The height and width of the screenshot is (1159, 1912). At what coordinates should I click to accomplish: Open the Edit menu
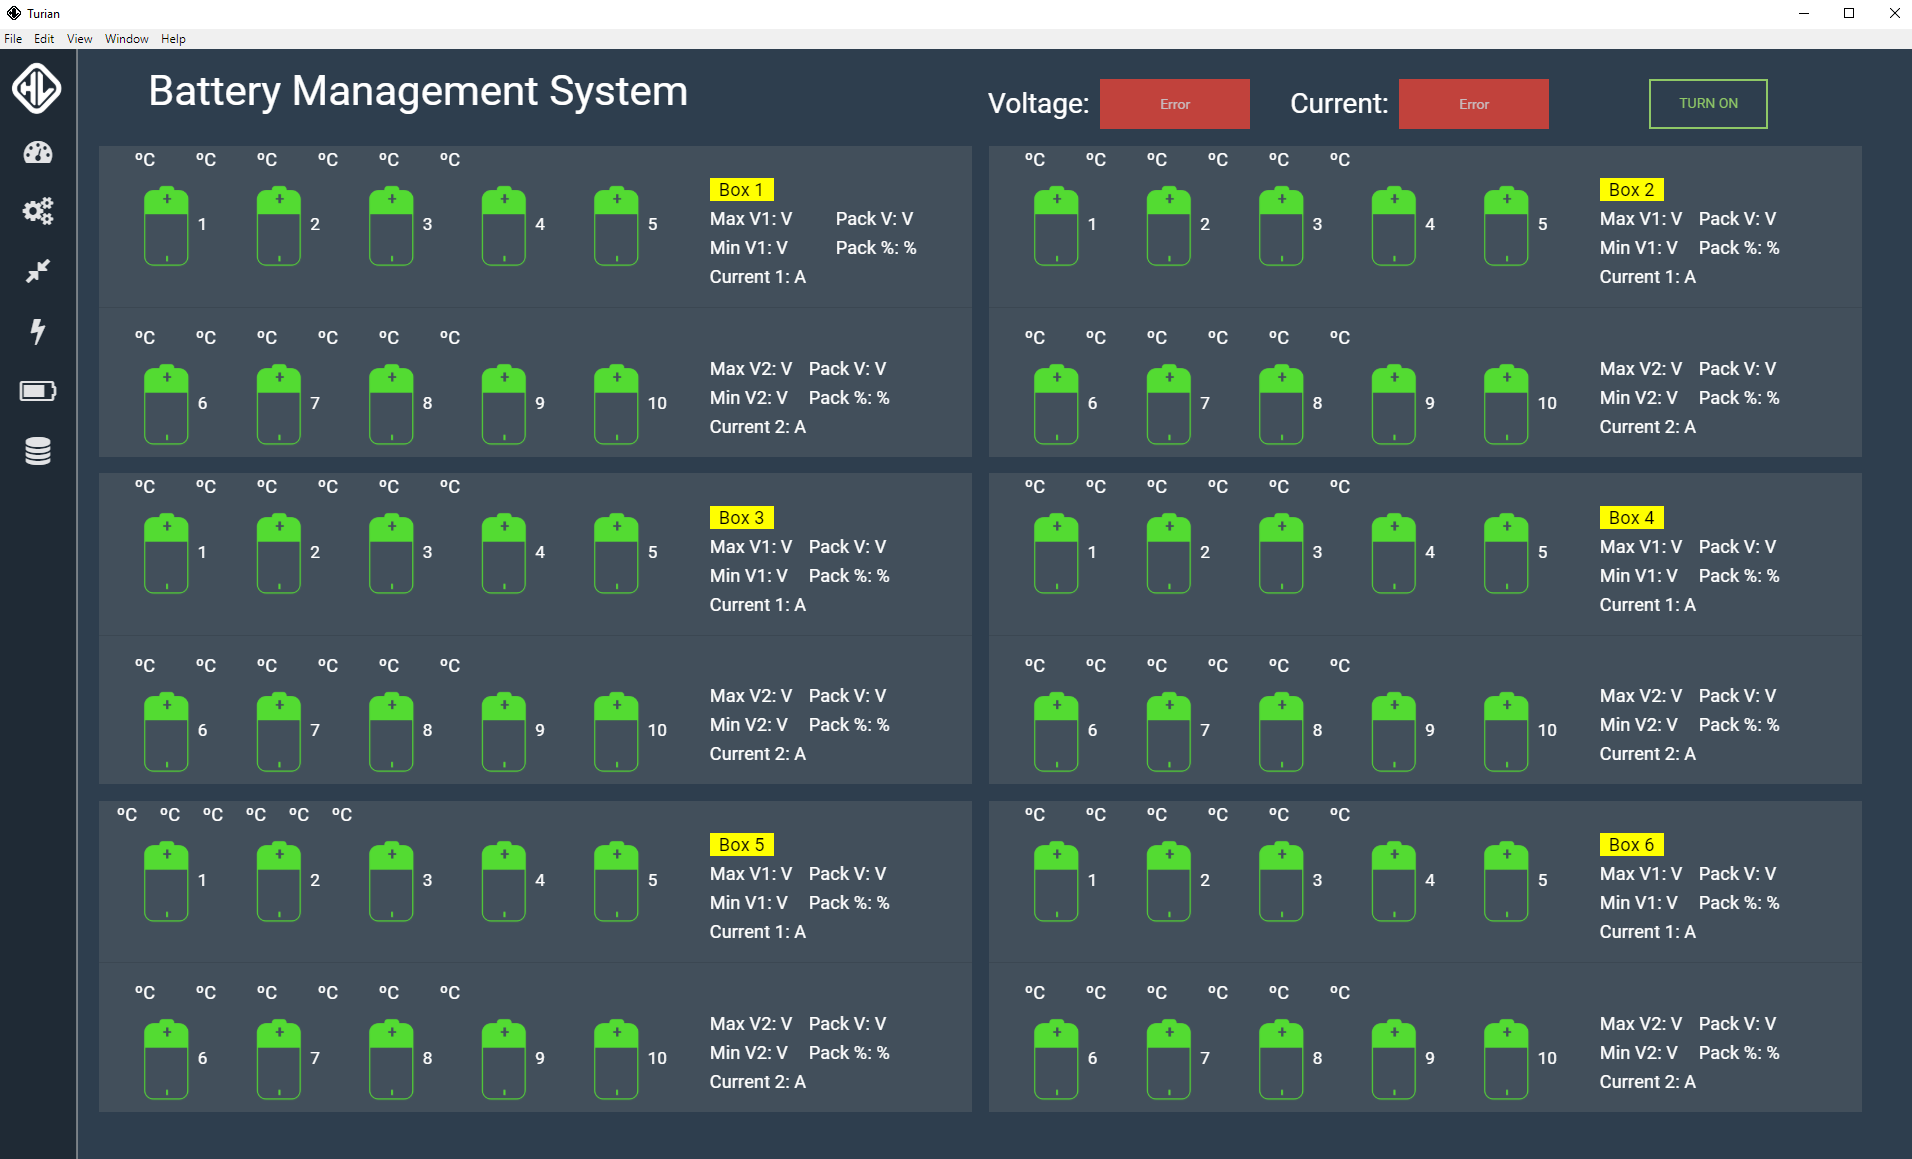click(x=44, y=39)
